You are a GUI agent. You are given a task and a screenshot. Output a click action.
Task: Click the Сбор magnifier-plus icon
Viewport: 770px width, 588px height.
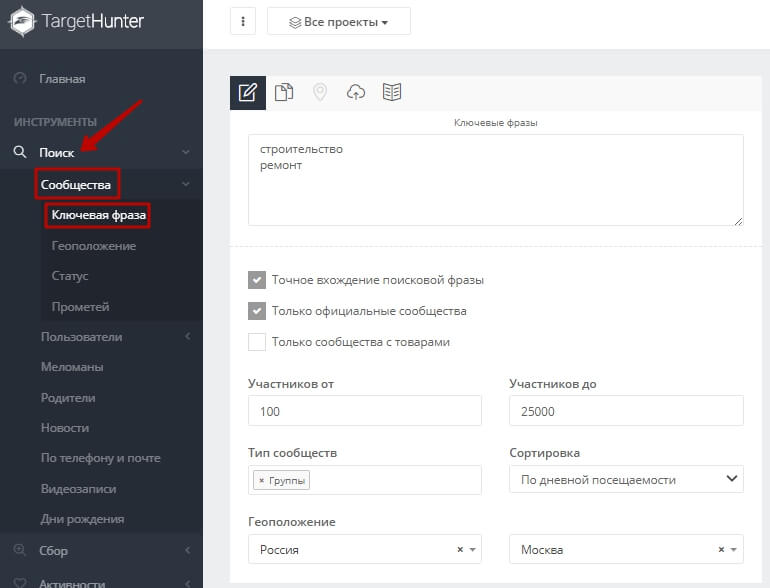(x=20, y=550)
